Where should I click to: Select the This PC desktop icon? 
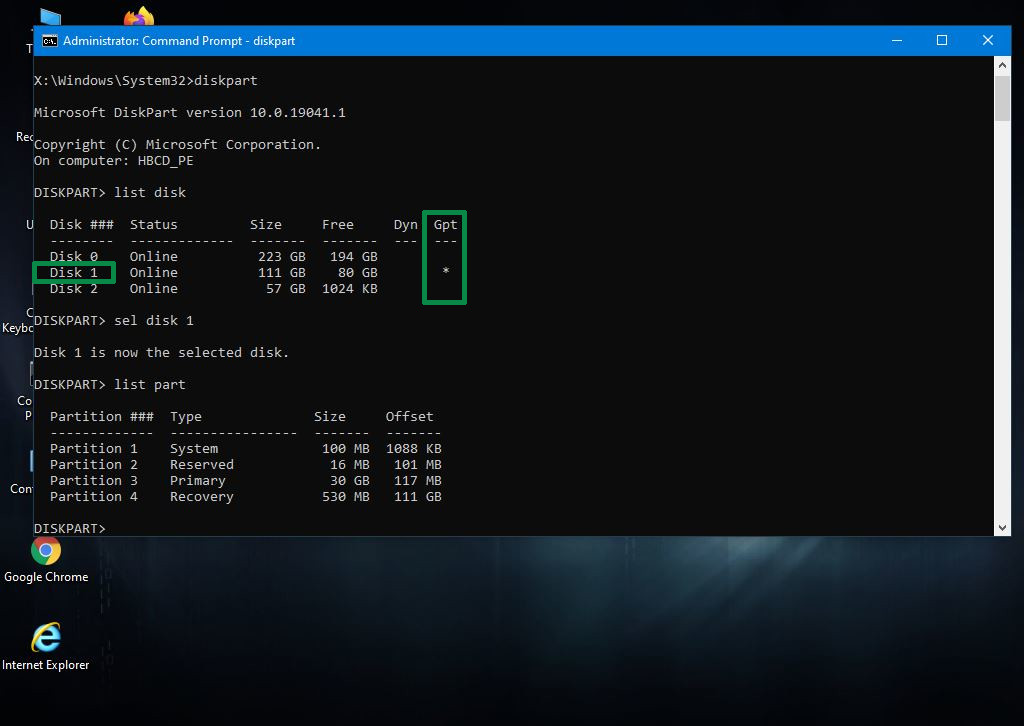click(48, 20)
